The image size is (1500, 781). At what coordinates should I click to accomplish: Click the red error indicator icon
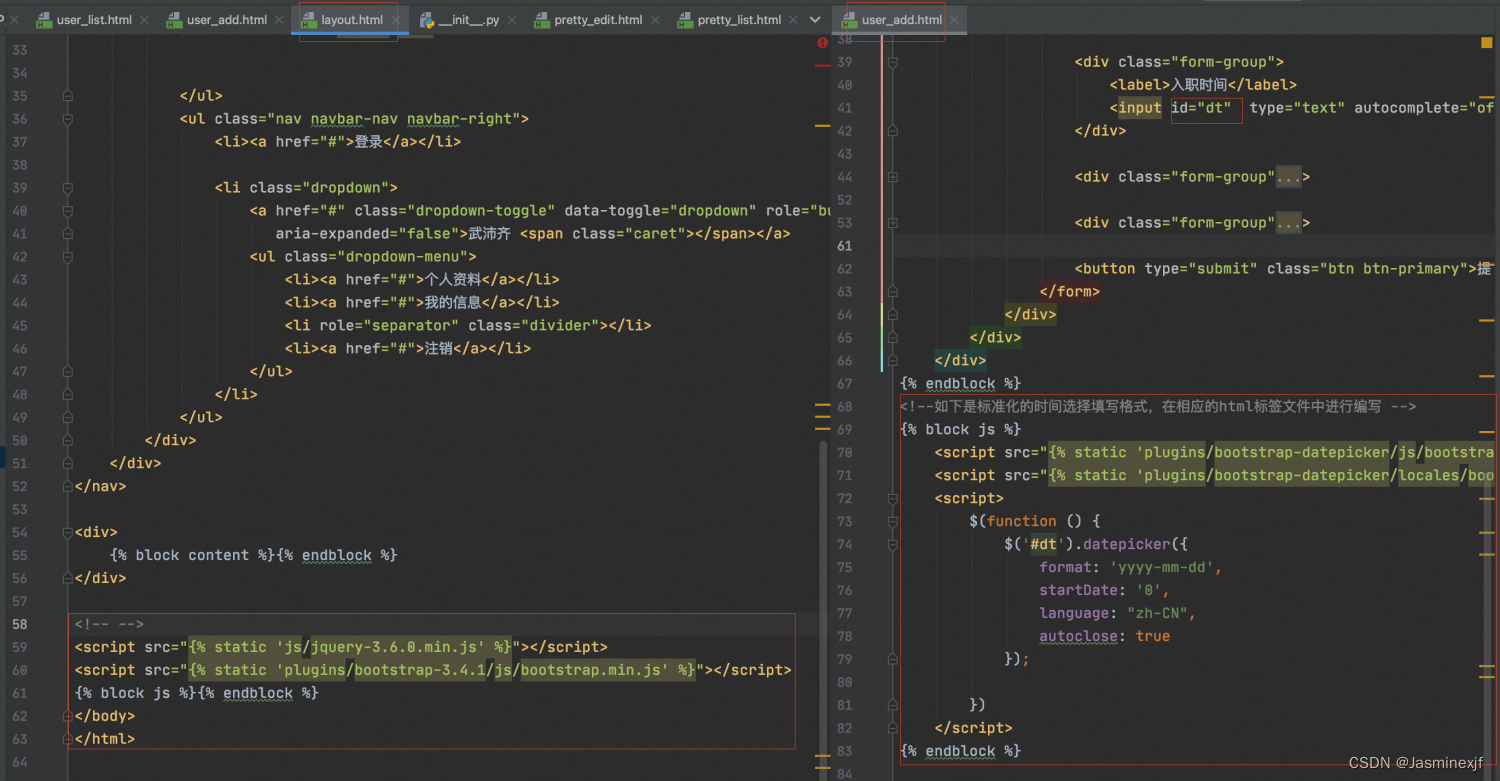pos(822,43)
